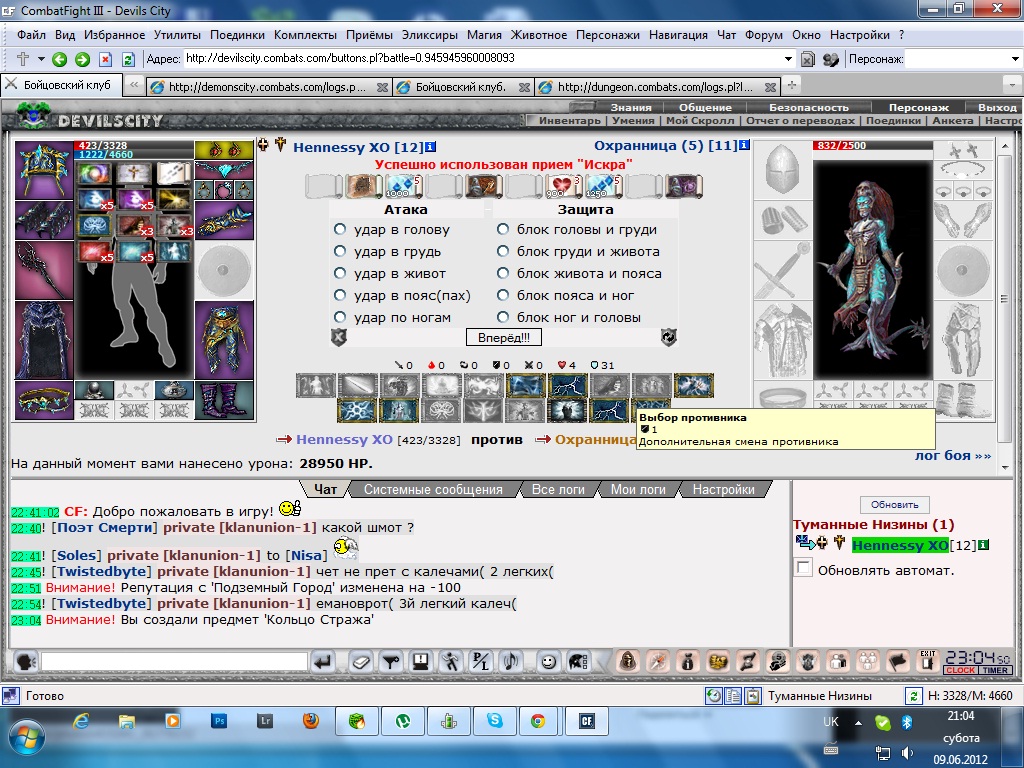Click the 1000 mana elixir scroll slot

[x=404, y=186]
